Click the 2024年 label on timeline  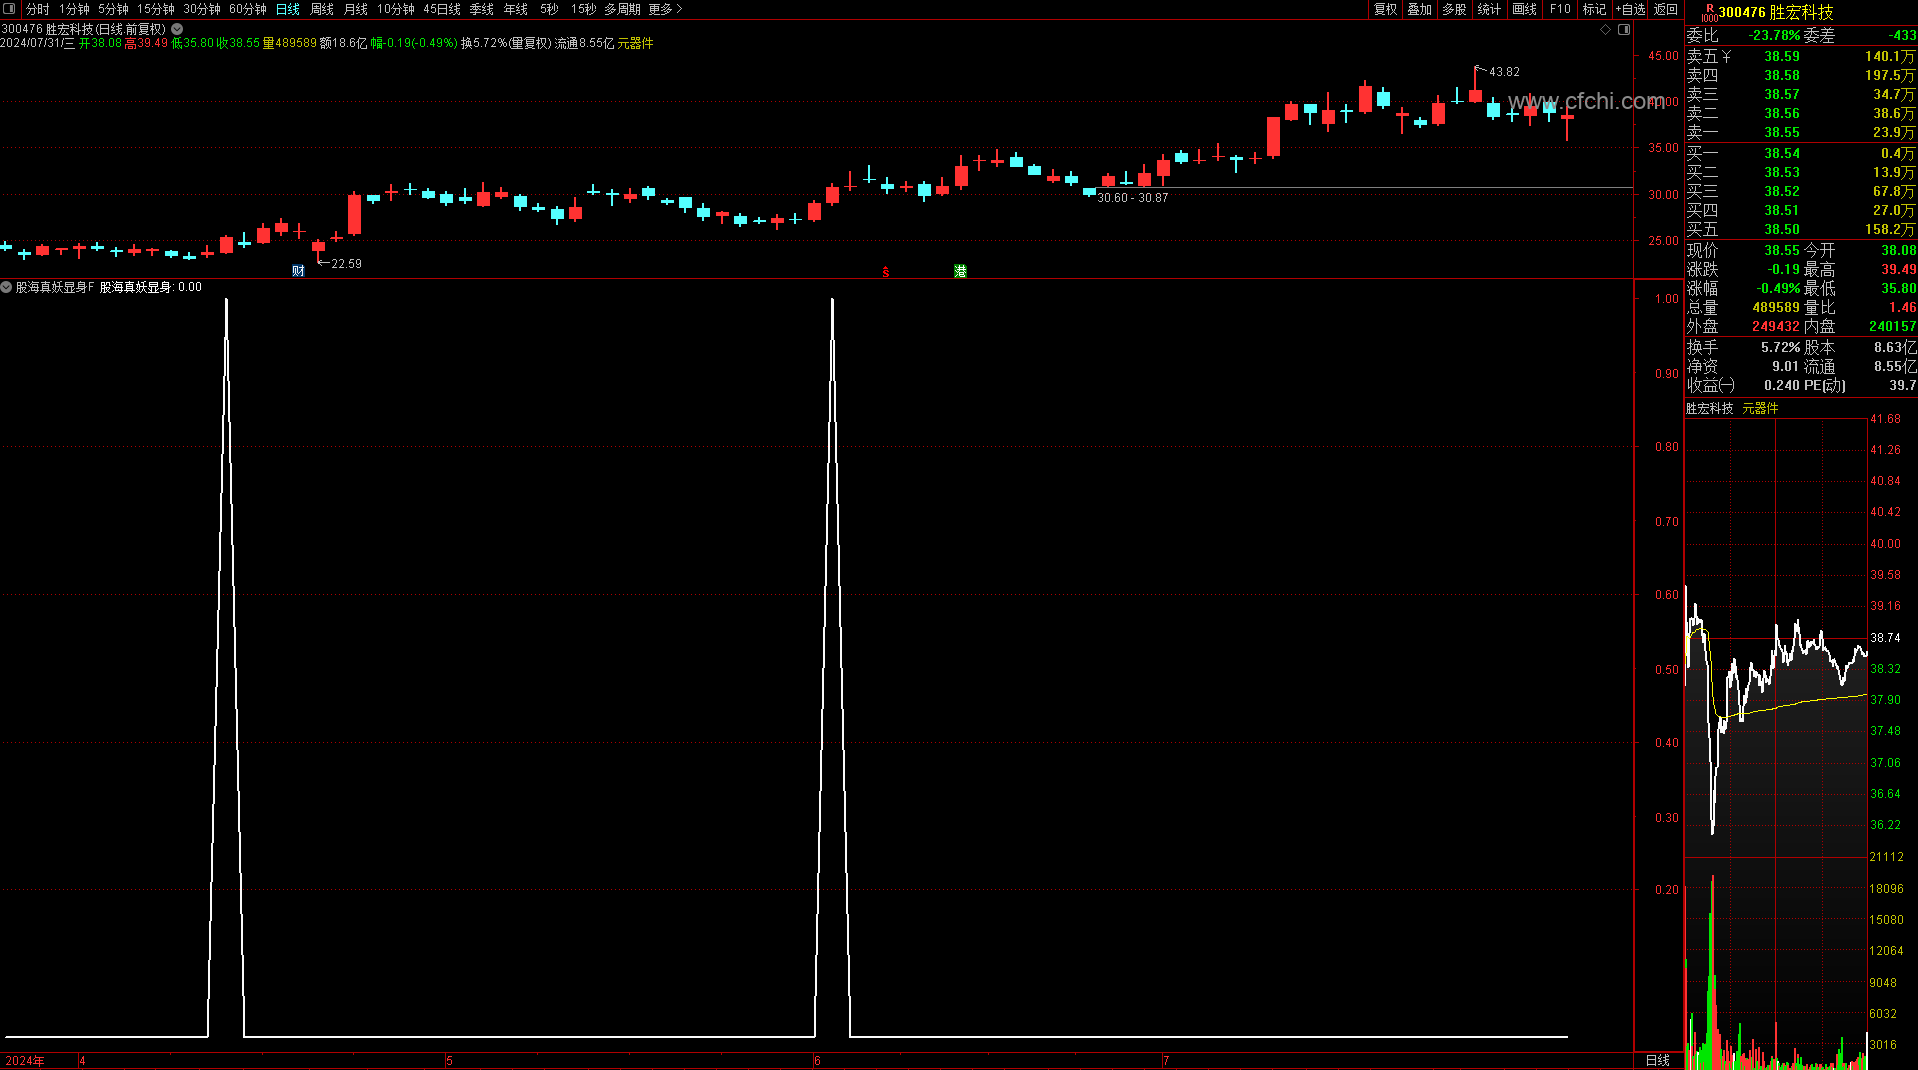coord(24,1060)
